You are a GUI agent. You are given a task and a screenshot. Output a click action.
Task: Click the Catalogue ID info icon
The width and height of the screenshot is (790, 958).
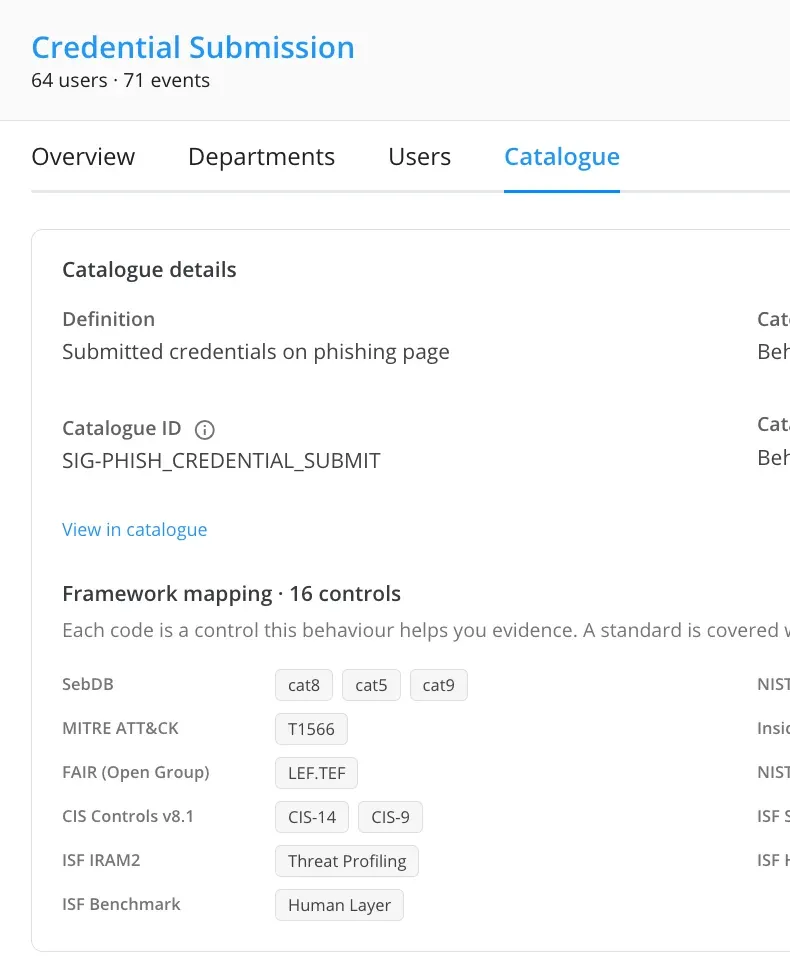coord(205,430)
